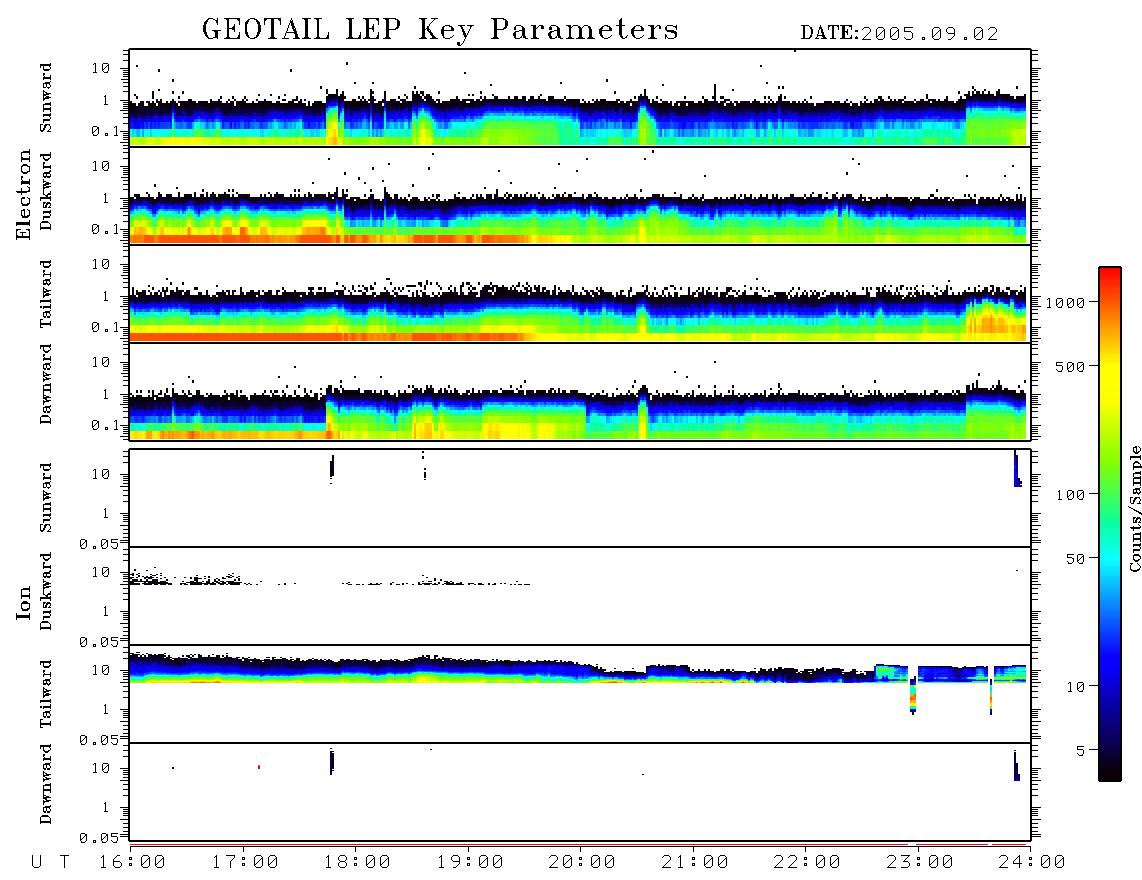The height and width of the screenshot is (880, 1142).
Task: Click the Electron Duskward spectrogram panel
Action: click(580, 195)
